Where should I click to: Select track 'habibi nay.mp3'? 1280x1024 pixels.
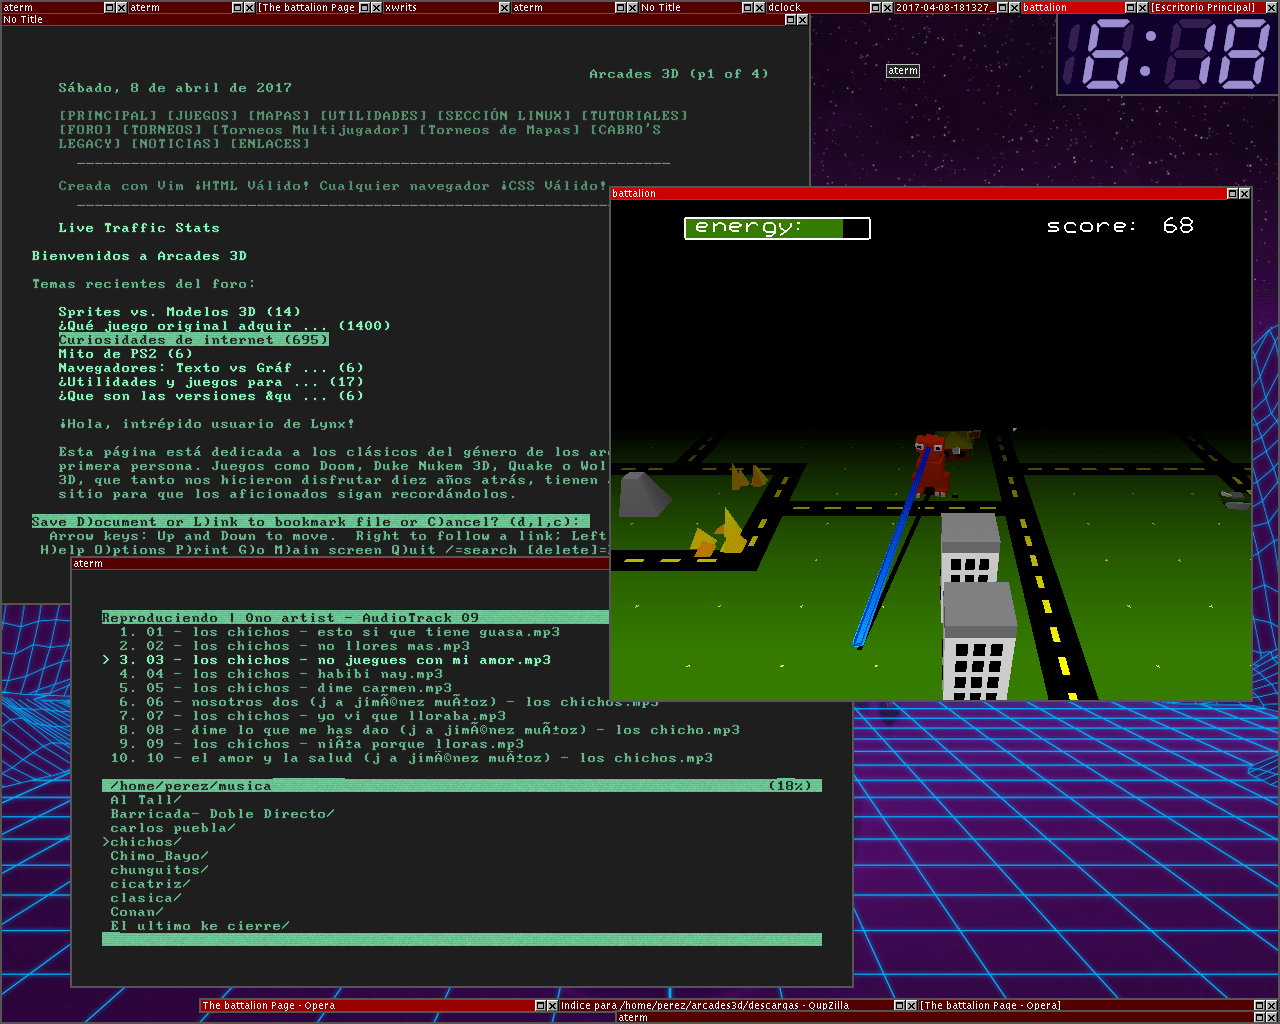click(281, 674)
